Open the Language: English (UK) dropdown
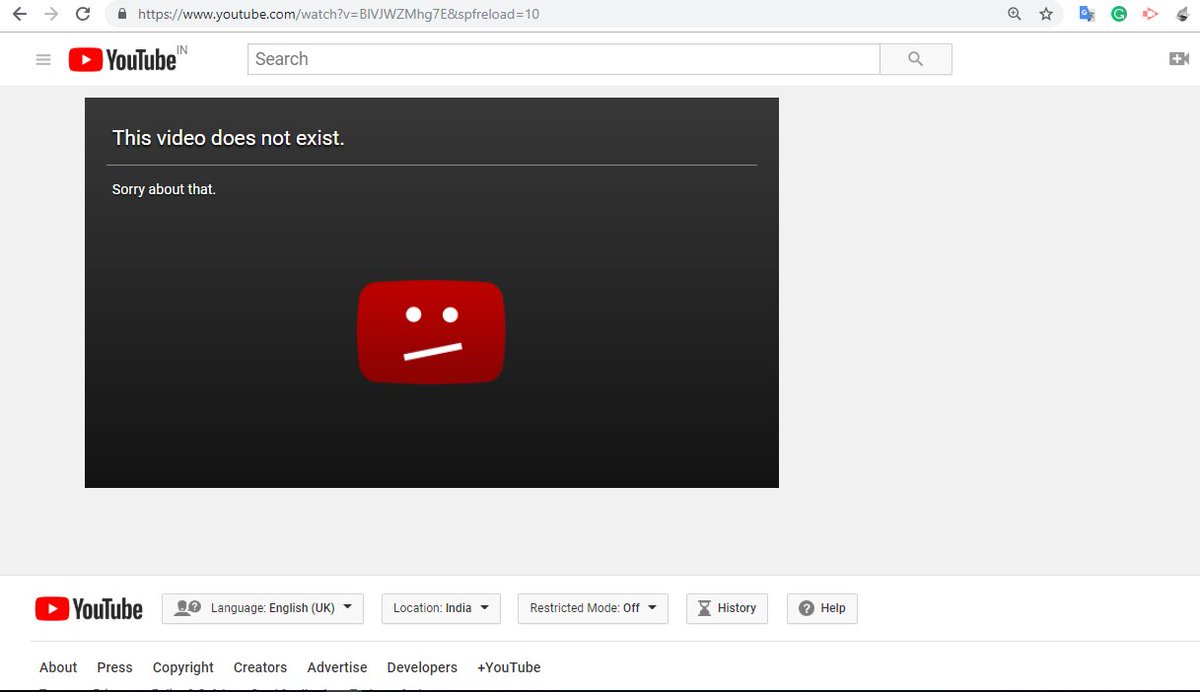 click(263, 608)
